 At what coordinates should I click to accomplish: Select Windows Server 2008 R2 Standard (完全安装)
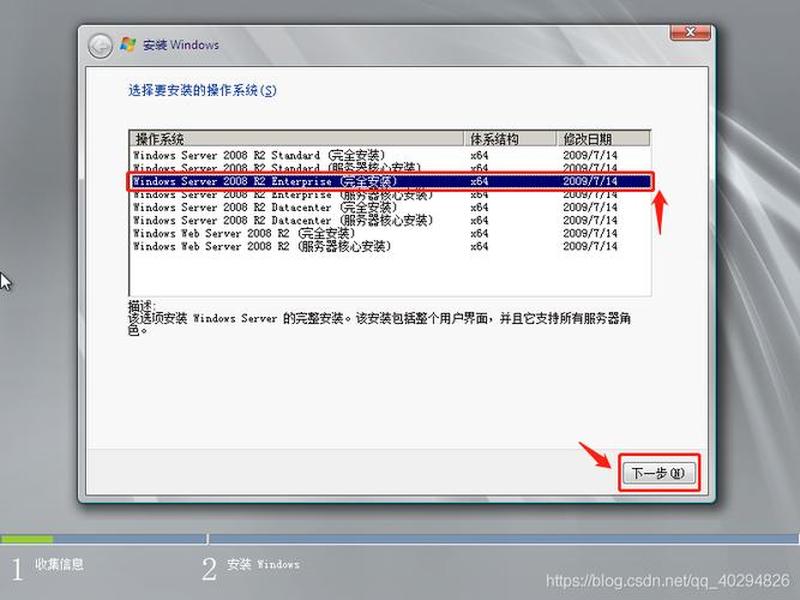click(x=390, y=155)
